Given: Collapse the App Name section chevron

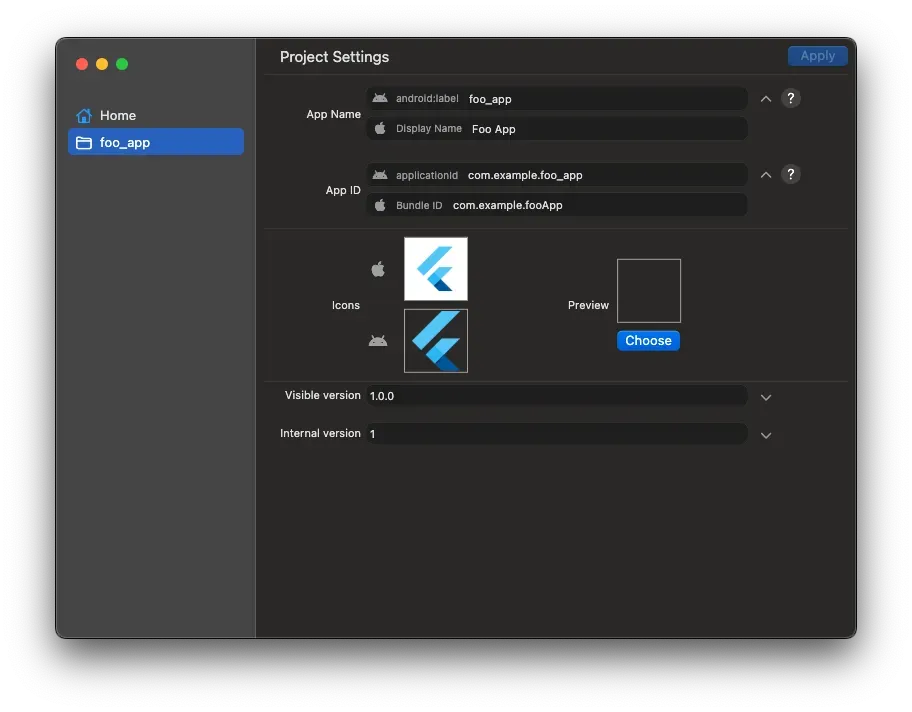Looking at the screenshot, I should tap(766, 99).
